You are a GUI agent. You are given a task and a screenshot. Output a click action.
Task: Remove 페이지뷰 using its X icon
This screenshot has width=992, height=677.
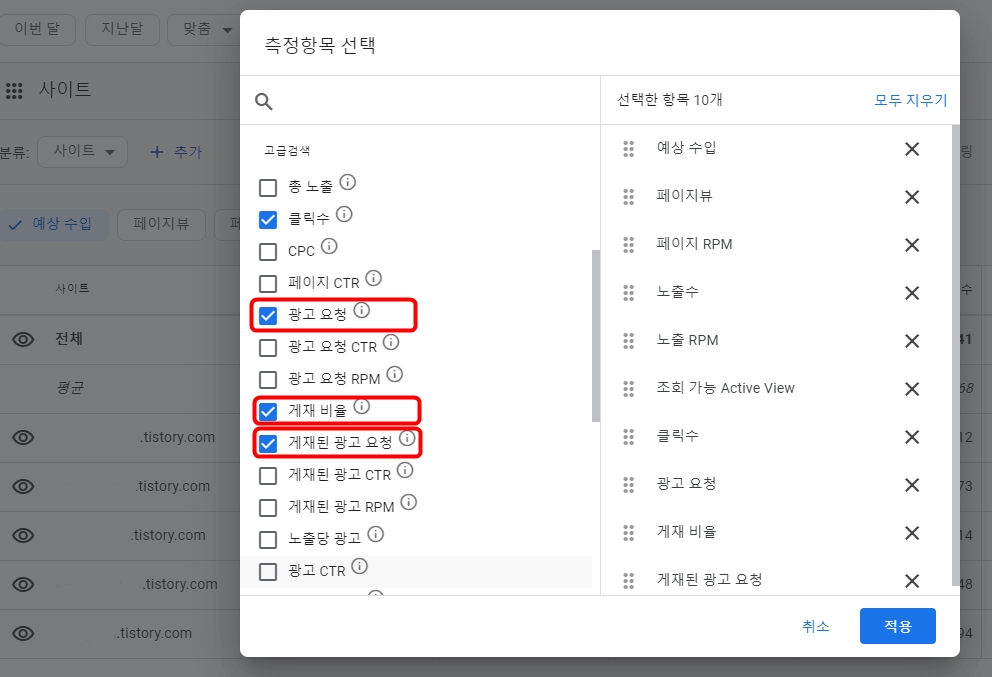point(911,196)
